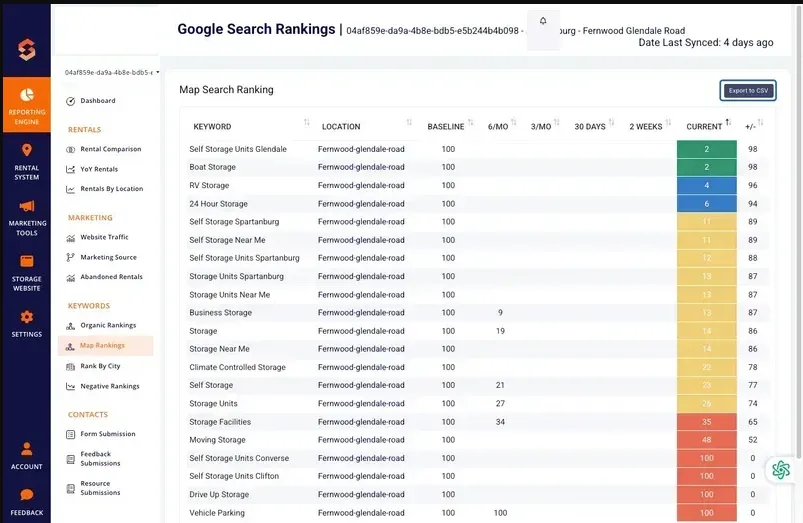The image size is (803, 523).
Task: Open Form Submission link
Action: (108, 434)
